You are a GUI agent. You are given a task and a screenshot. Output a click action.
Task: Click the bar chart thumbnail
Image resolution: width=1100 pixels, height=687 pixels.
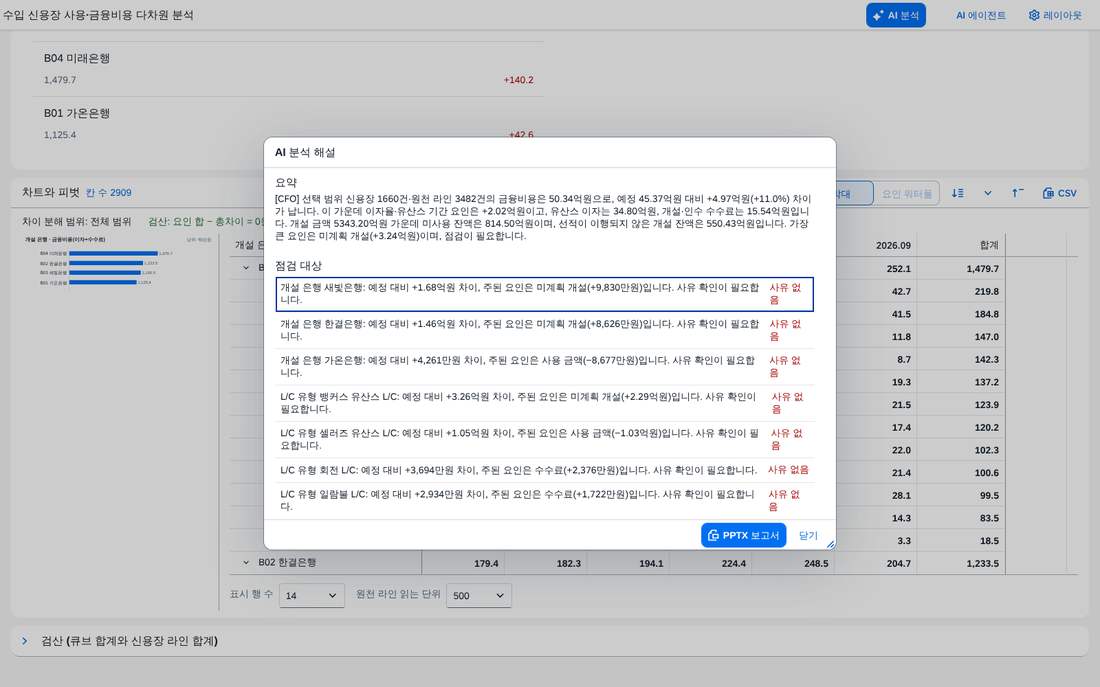click(119, 261)
